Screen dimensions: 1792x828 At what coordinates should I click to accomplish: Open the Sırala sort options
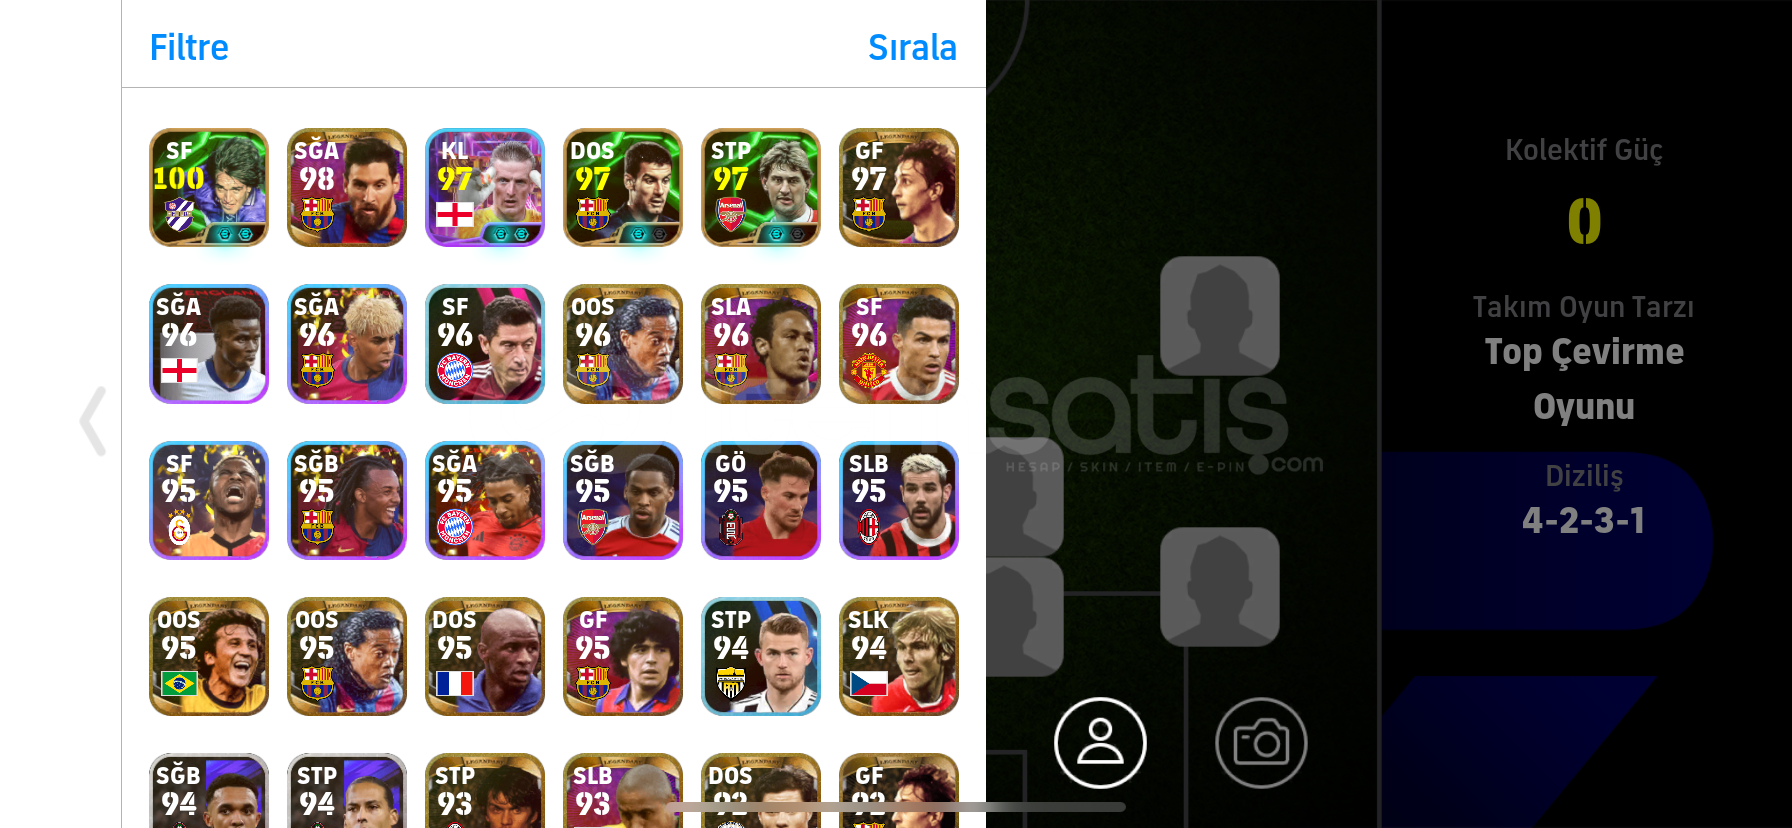912,47
